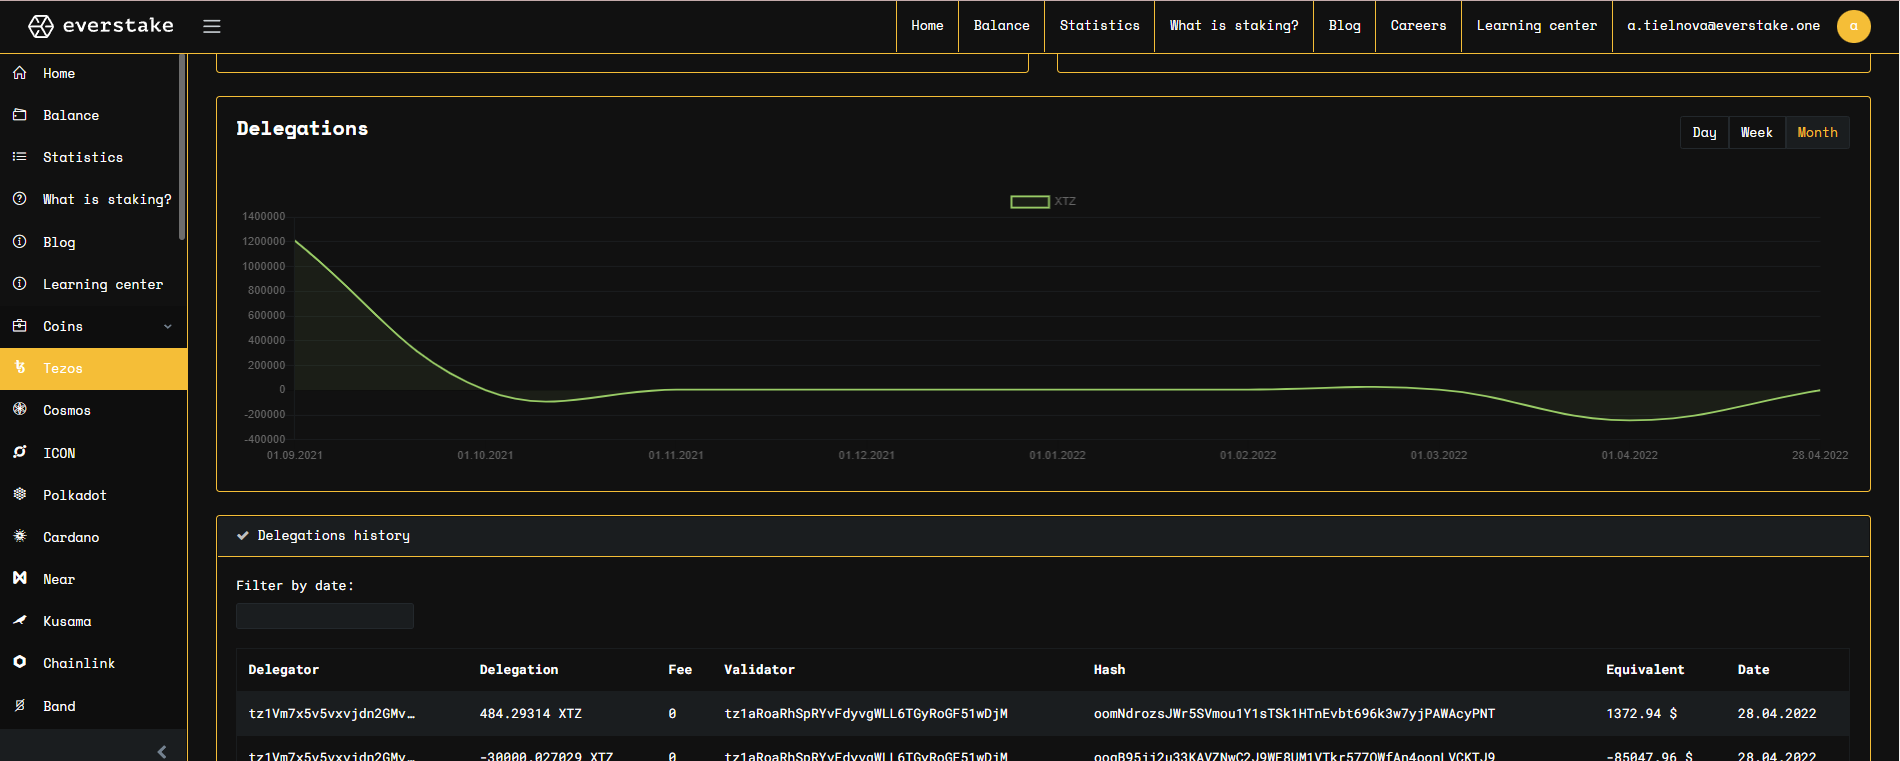Open the hamburger menu icon
Viewport: 1900px width, 761px height.
[x=212, y=26]
